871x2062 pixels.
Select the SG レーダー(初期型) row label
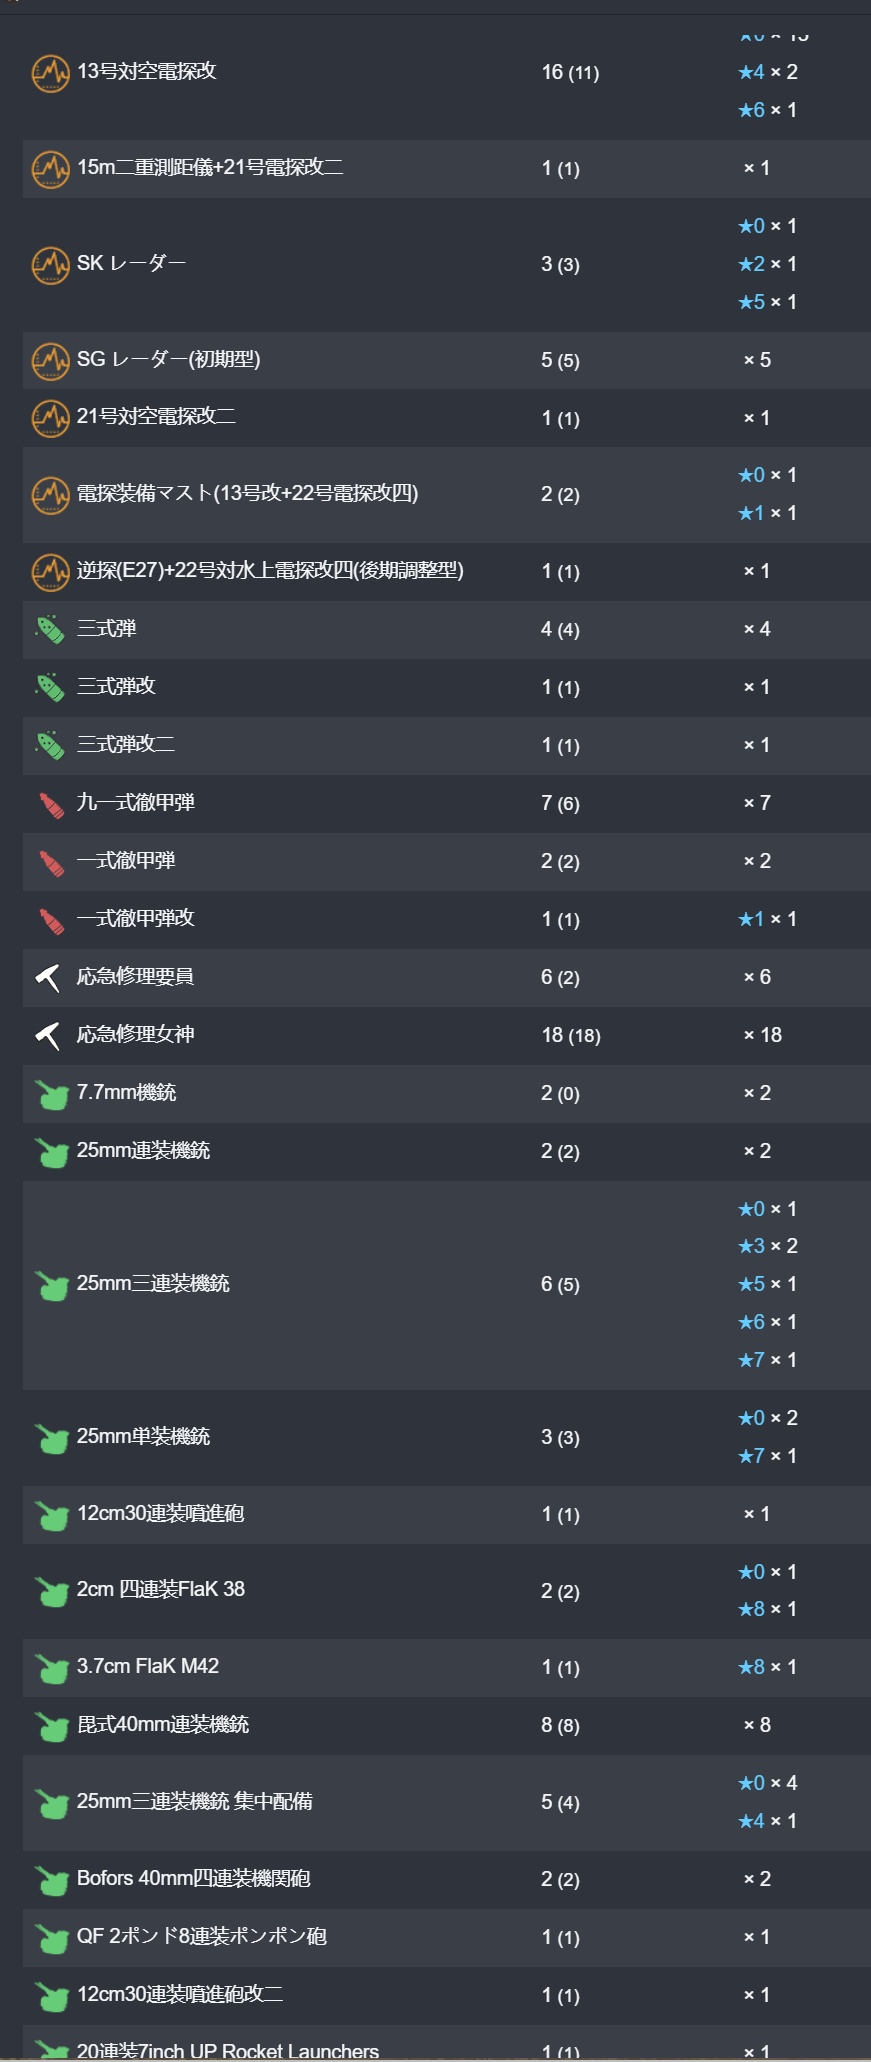(169, 360)
